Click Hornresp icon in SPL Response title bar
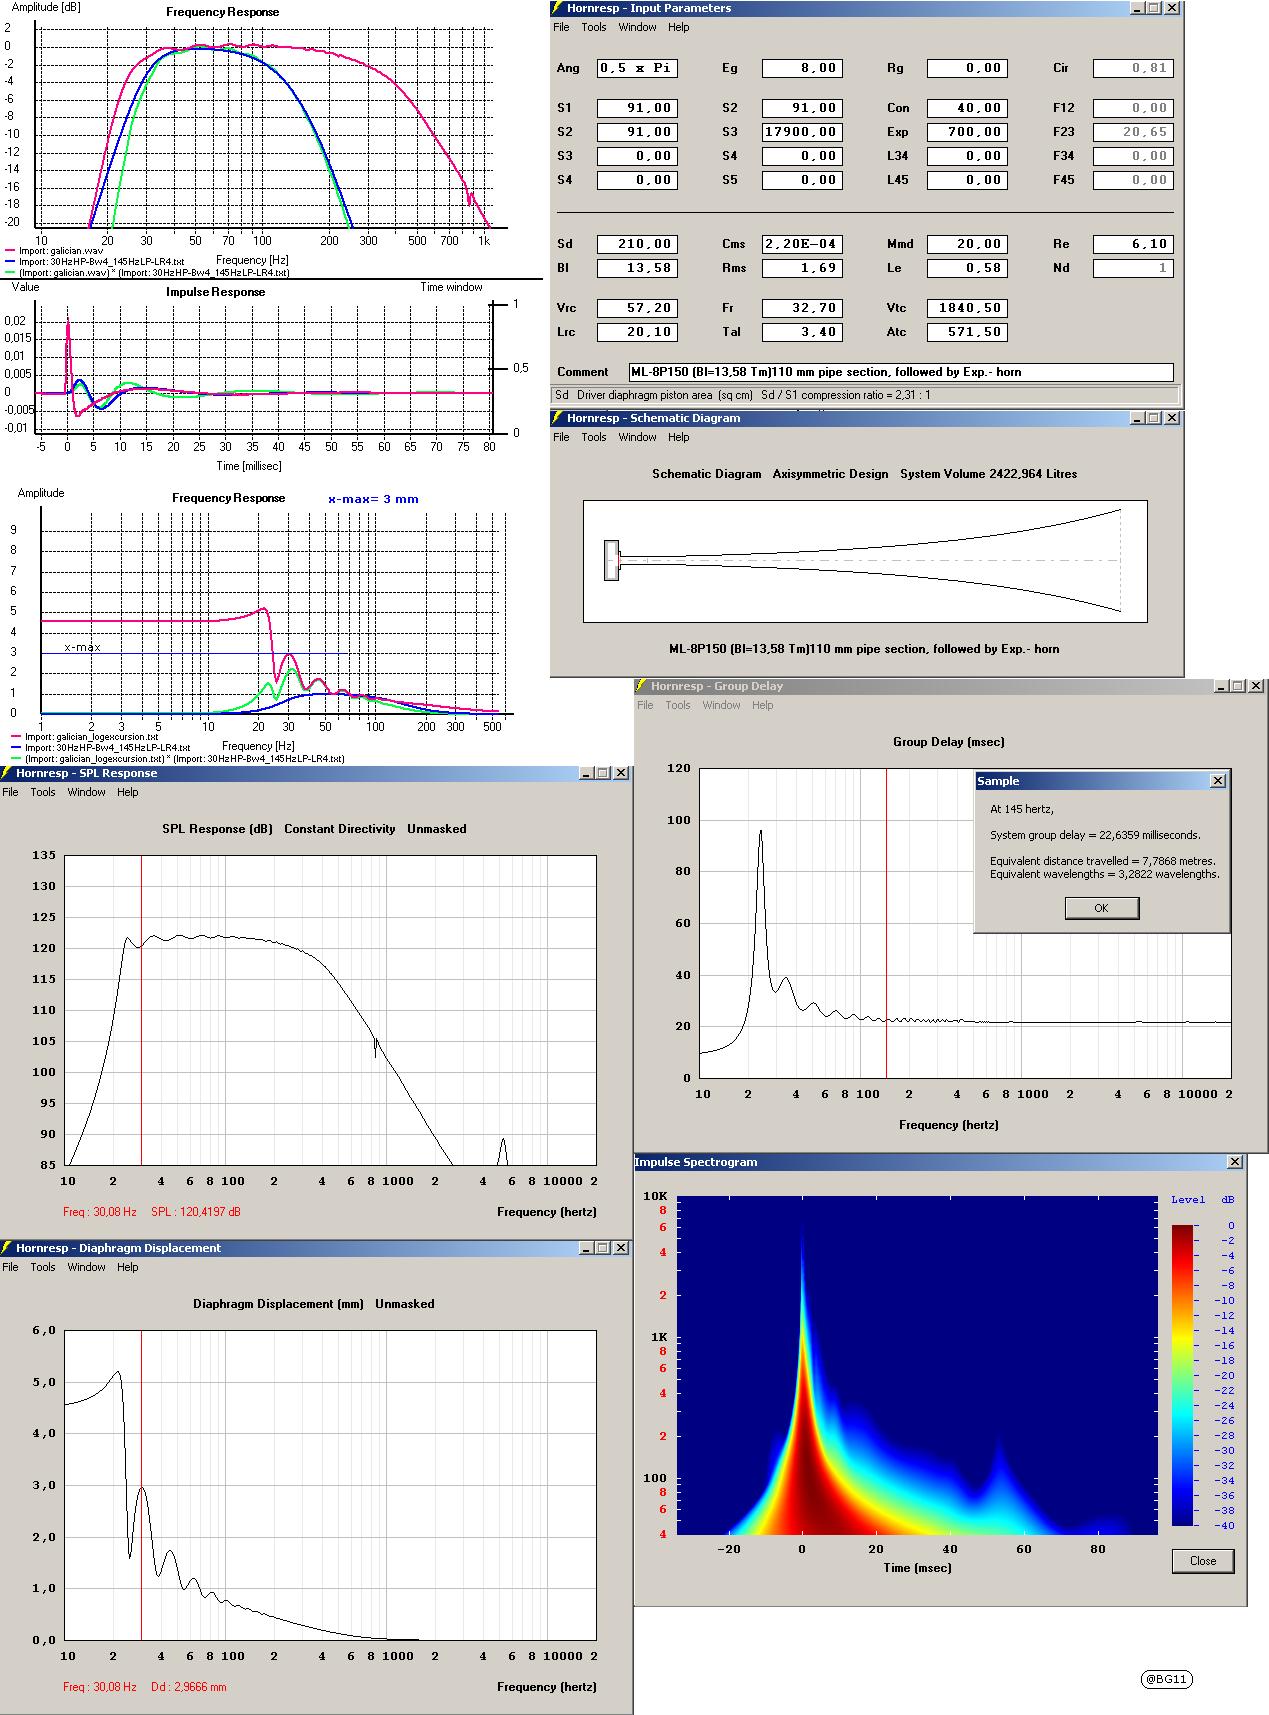Viewport: 1269px width, 1715px height. [7, 773]
